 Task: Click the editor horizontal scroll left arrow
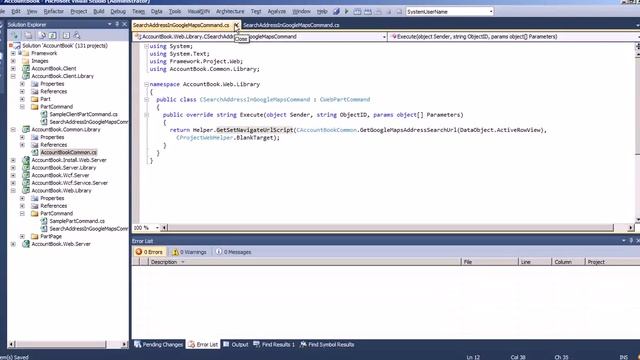164,228
